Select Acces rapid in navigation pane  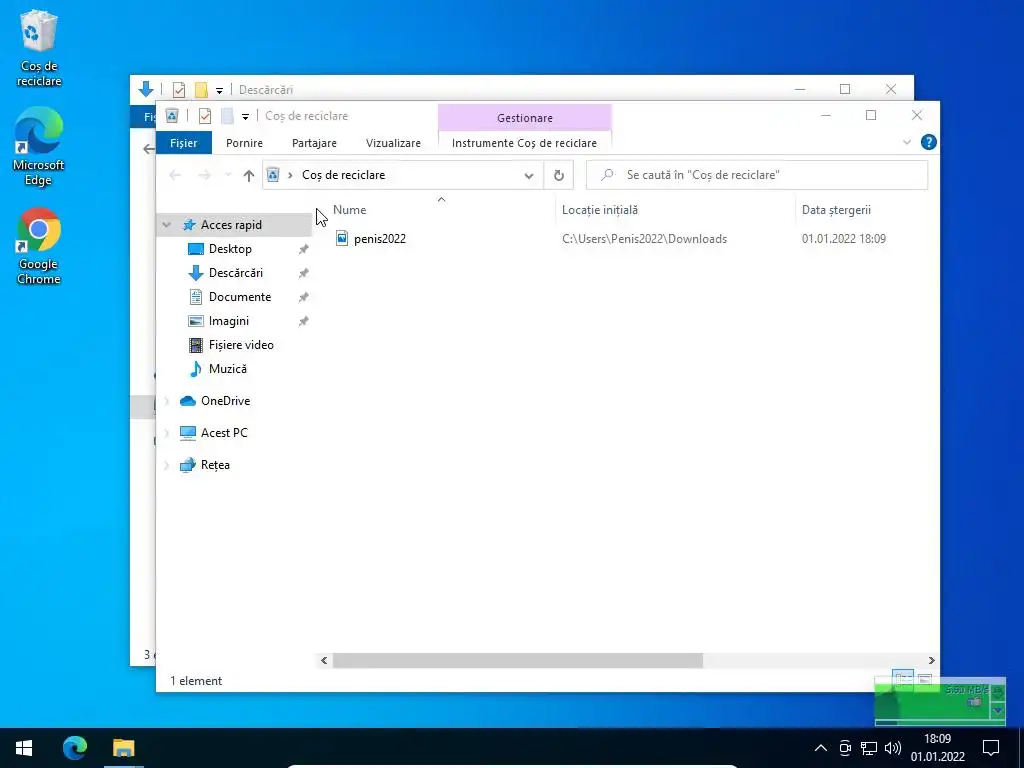point(231,225)
